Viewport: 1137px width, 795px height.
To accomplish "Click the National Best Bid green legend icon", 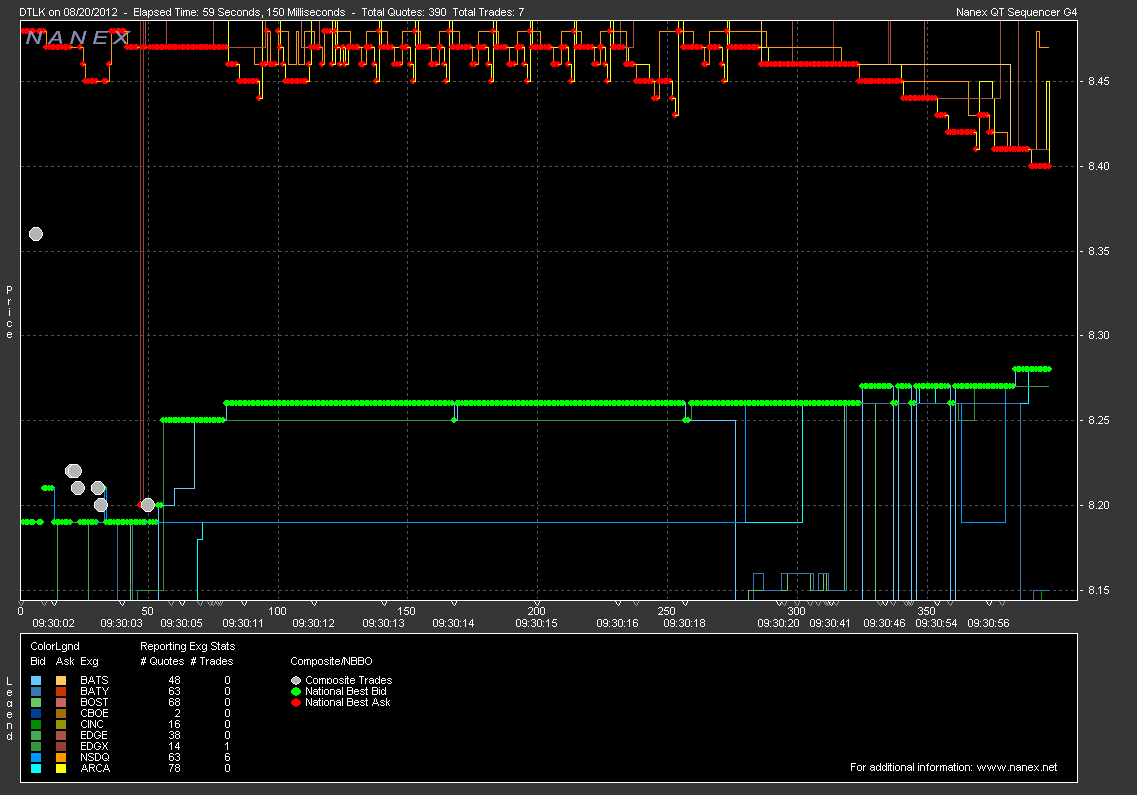I will [296, 691].
